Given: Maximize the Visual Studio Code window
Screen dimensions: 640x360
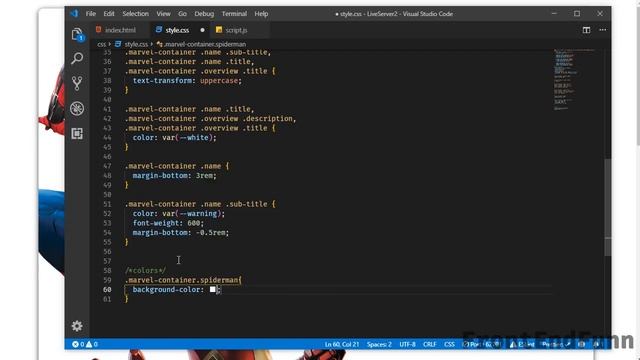Looking at the screenshot, I should pos(577,13).
